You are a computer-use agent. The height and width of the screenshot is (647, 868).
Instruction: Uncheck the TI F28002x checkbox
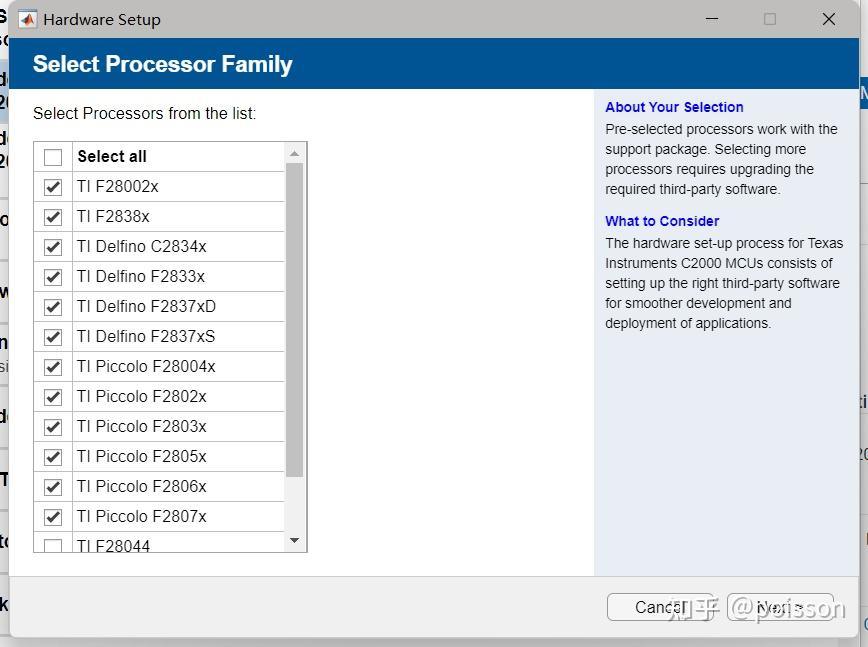tap(53, 187)
